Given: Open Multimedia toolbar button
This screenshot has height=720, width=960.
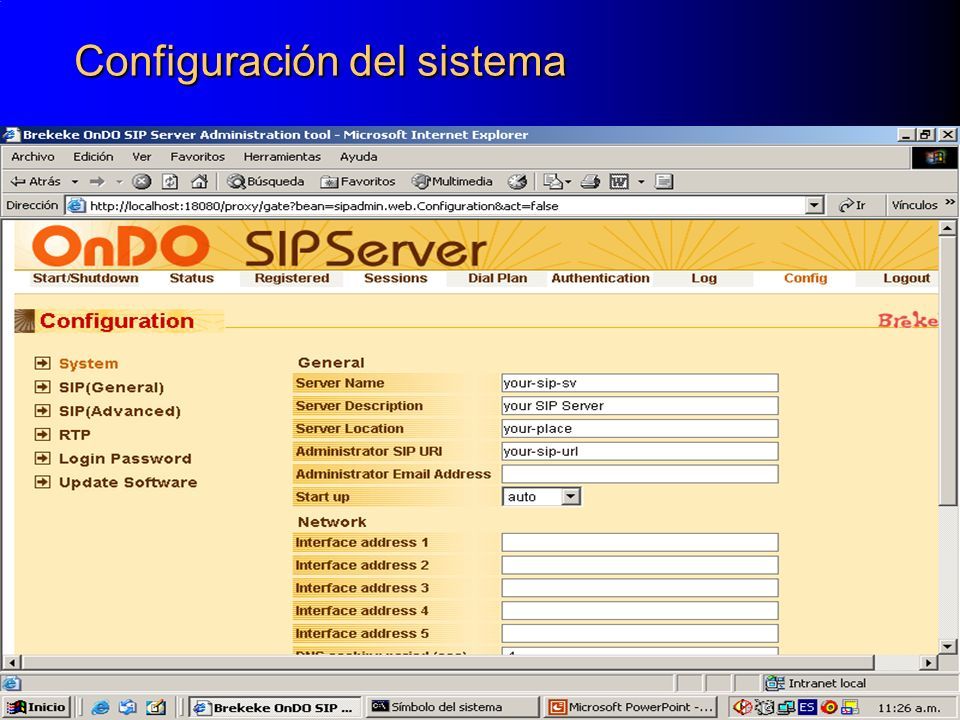Looking at the screenshot, I should (452, 181).
